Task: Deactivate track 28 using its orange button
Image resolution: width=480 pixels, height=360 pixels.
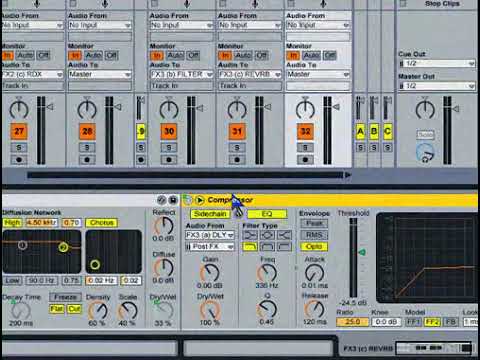Action: [x=87, y=131]
